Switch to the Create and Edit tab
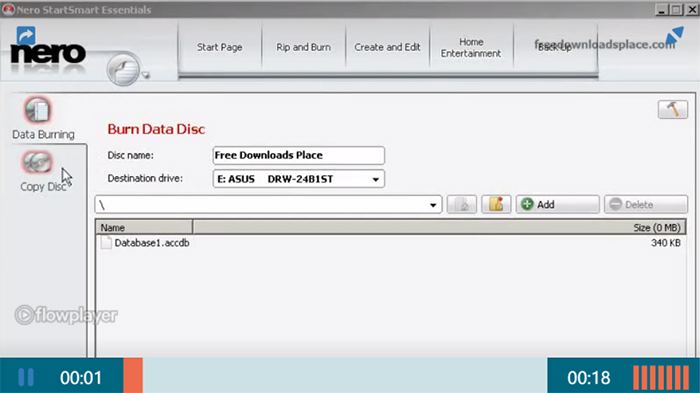The height and width of the screenshot is (393, 700). pos(388,47)
